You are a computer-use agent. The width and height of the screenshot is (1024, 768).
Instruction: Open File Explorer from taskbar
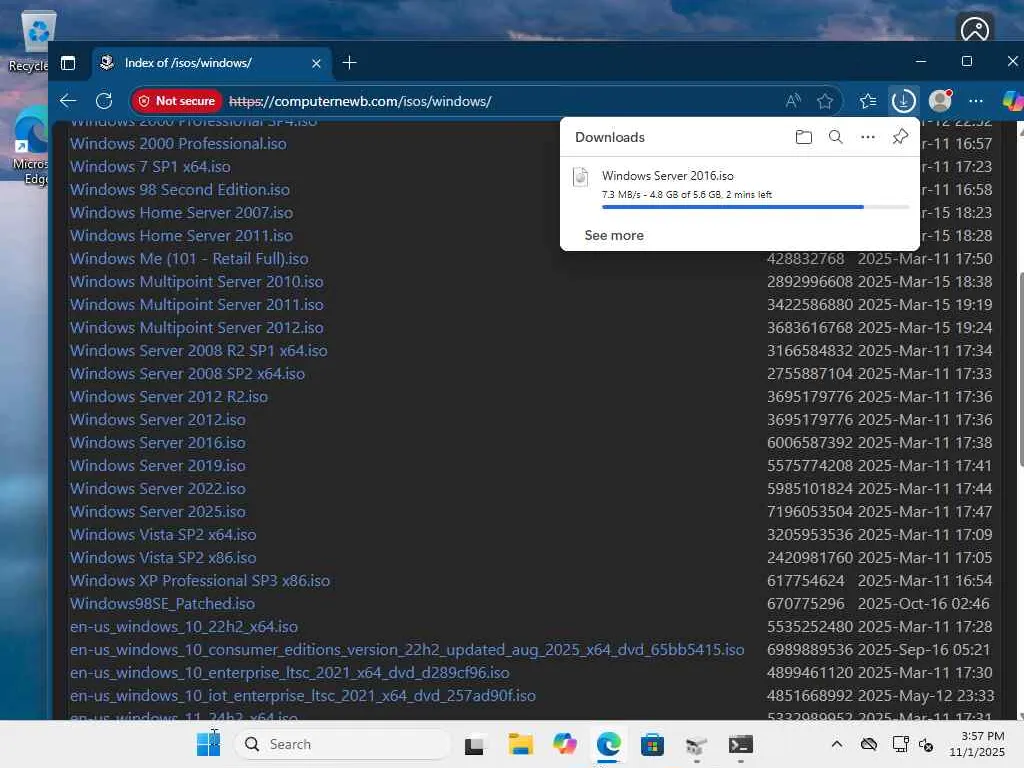[520, 744]
